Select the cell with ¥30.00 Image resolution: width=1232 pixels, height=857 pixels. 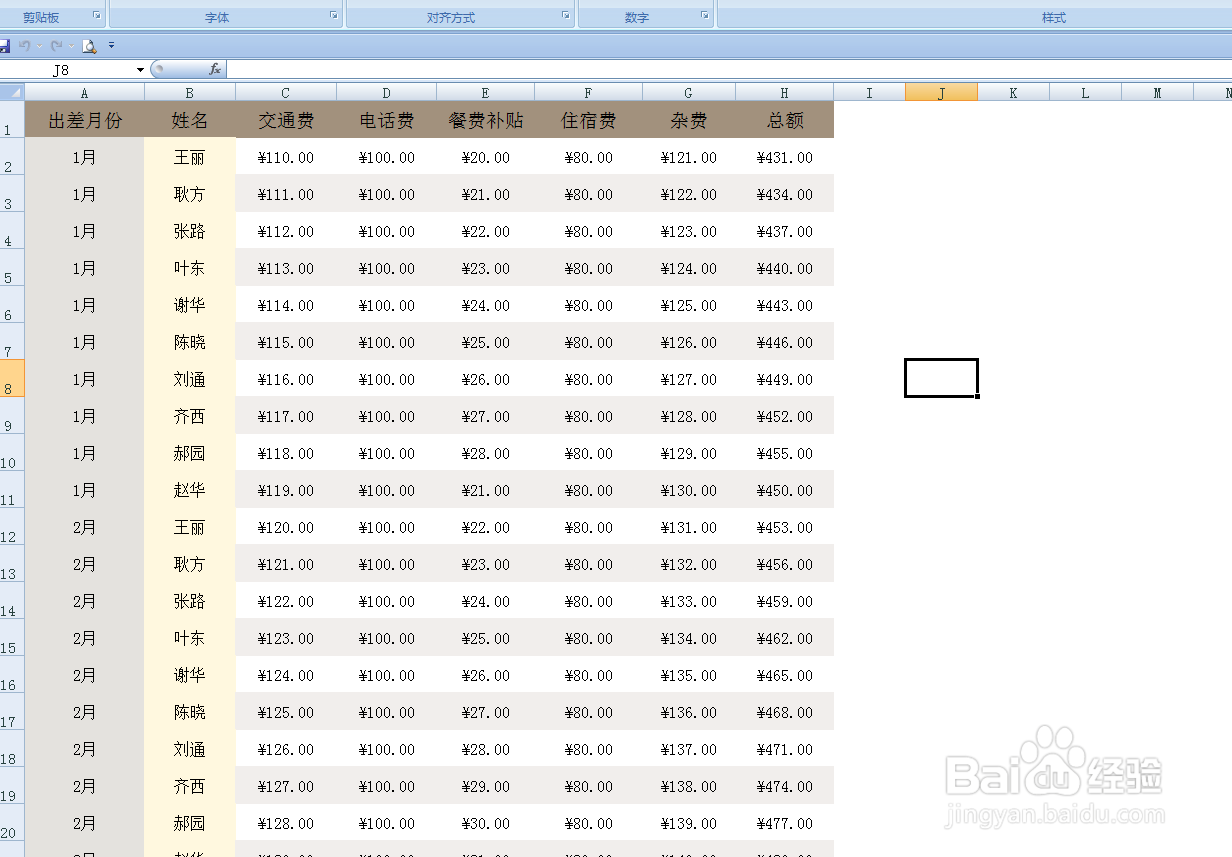coord(486,823)
